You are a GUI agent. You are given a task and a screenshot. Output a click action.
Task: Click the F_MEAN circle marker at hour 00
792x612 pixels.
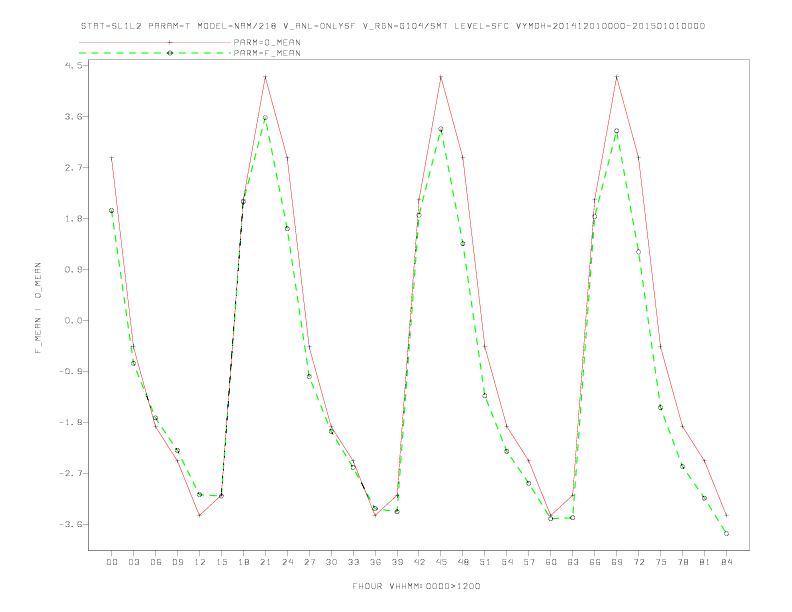(112, 211)
